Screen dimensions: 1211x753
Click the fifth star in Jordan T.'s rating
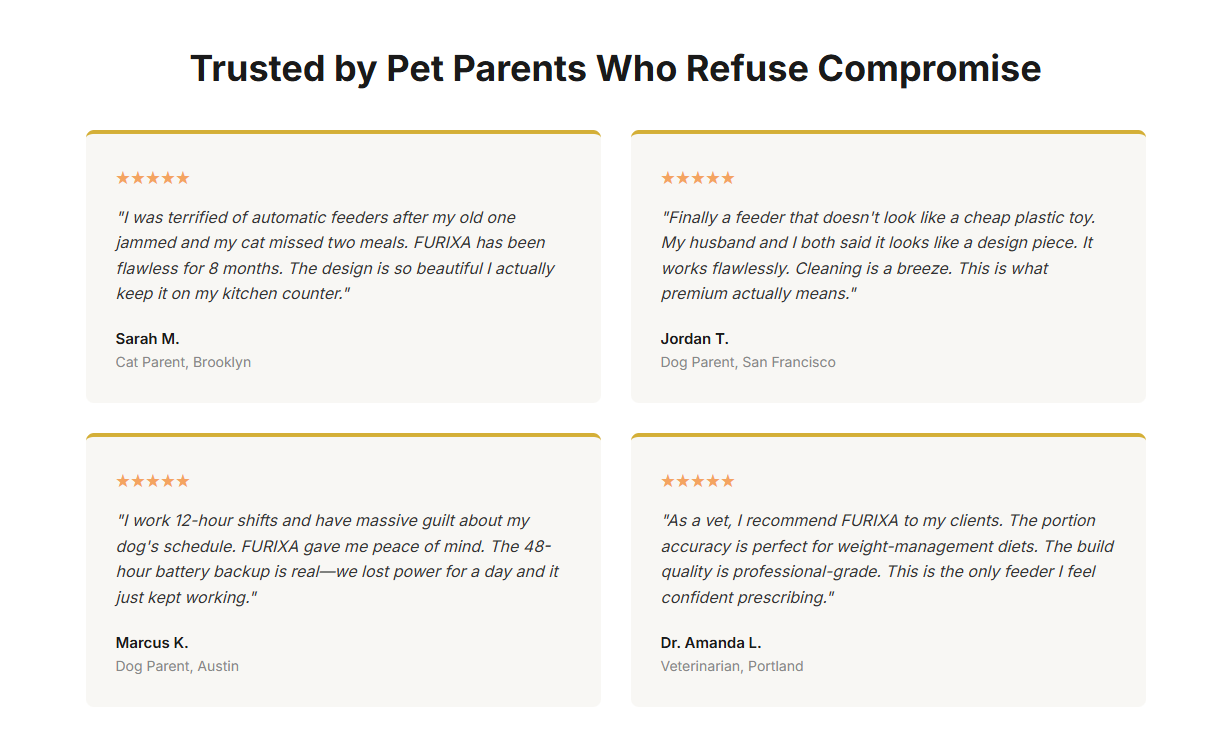(728, 178)
